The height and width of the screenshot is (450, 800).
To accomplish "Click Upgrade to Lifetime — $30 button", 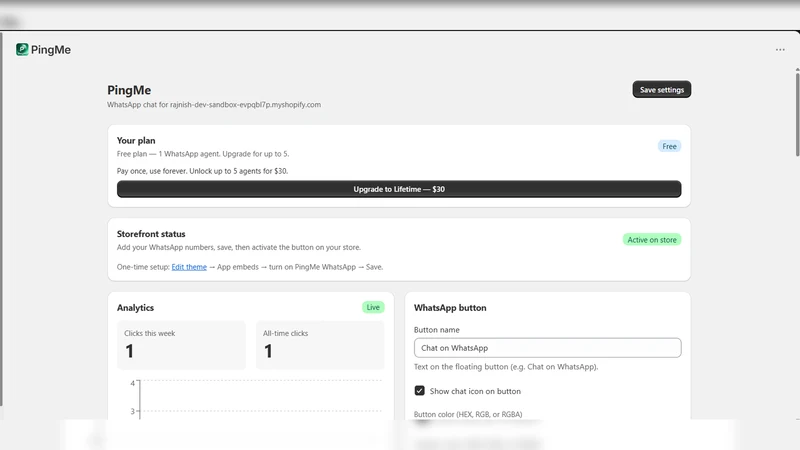I will 399,189.
